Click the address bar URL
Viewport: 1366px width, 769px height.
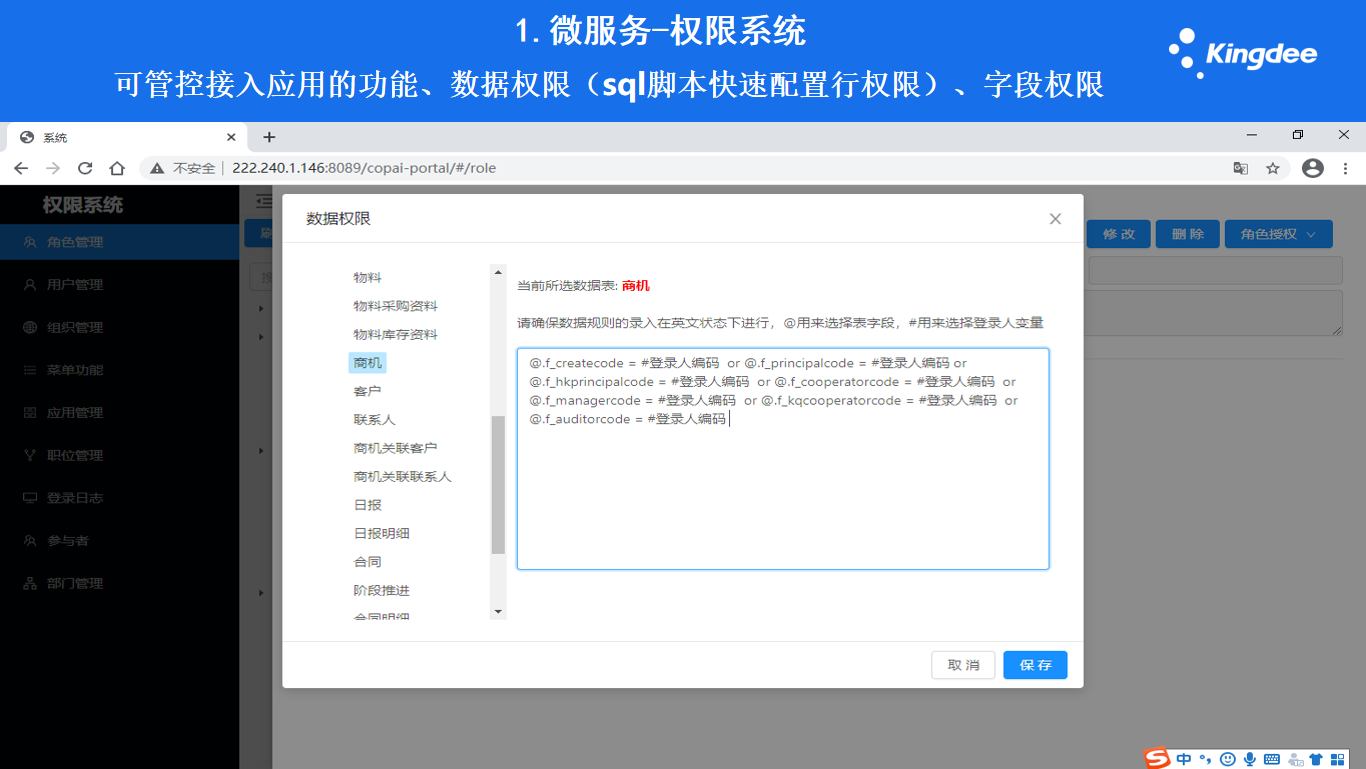pos(364,168)
